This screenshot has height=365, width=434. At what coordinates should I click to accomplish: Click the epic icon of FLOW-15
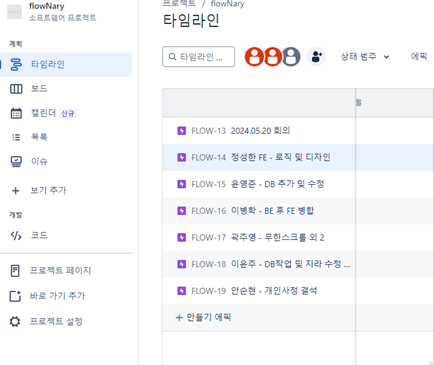[181, 184]
